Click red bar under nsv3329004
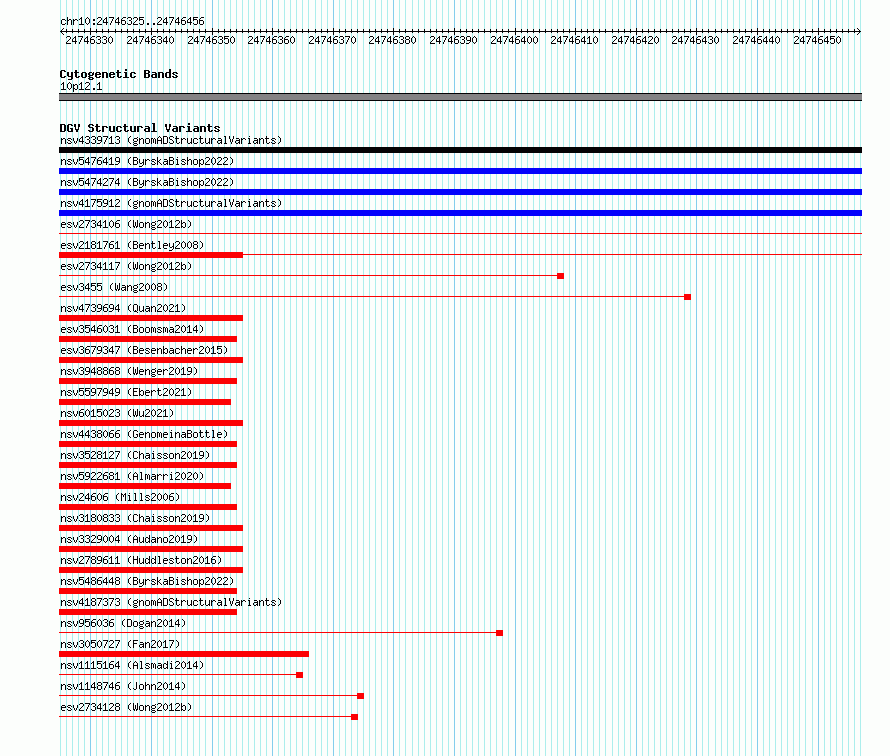This screenshot has height=756, width=890. coord(151,549)
